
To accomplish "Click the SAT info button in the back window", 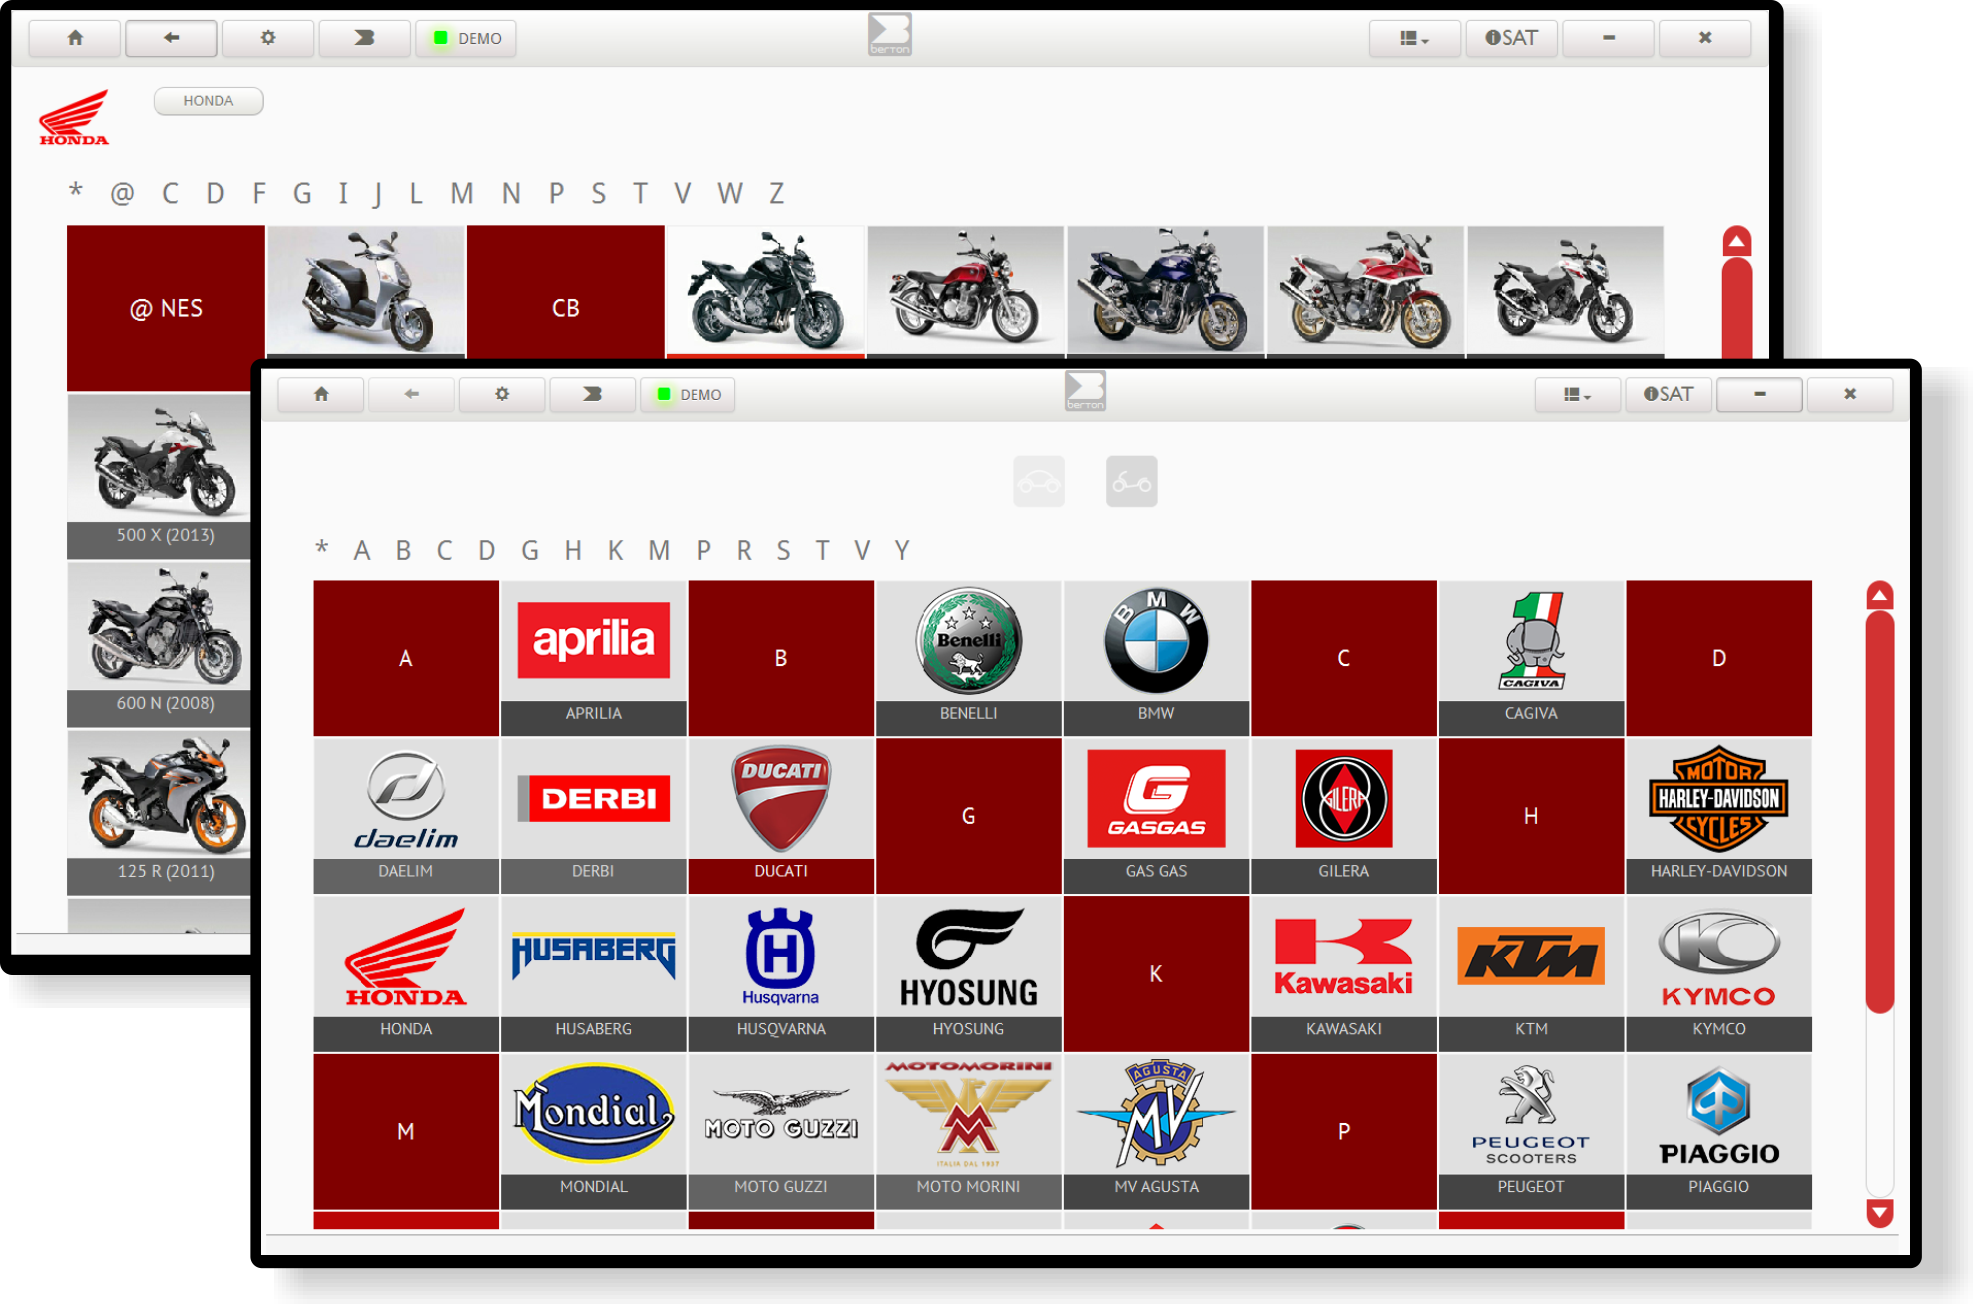I will click(1511, 38).
